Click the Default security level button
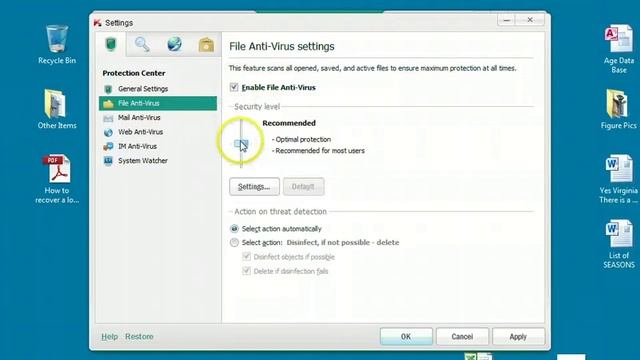Screen dimensions: 640x360 point(303,187)
